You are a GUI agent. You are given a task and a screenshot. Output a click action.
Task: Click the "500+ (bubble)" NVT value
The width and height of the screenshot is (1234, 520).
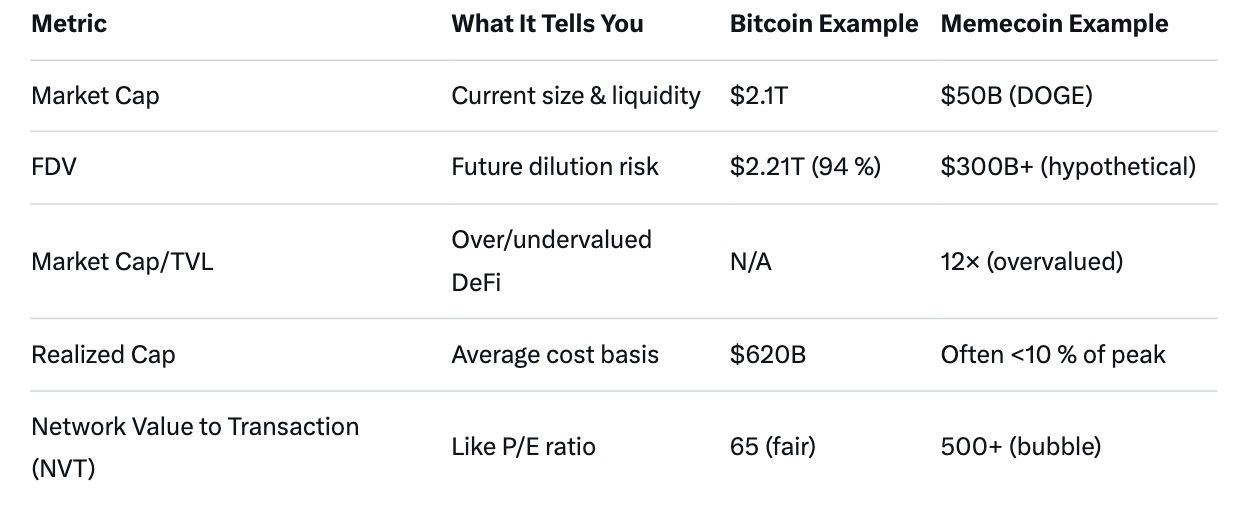coord(1021,446)
